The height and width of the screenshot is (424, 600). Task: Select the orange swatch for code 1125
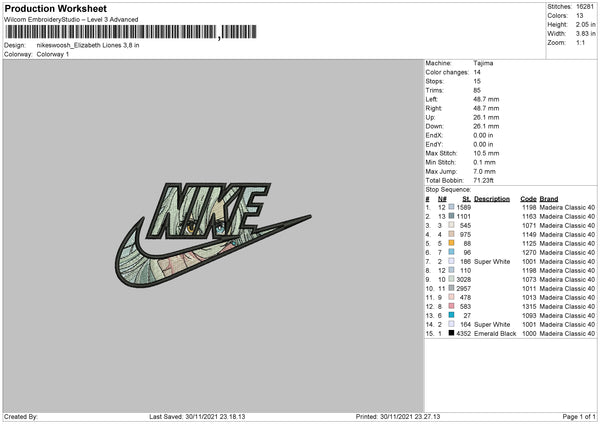[452, 243]
